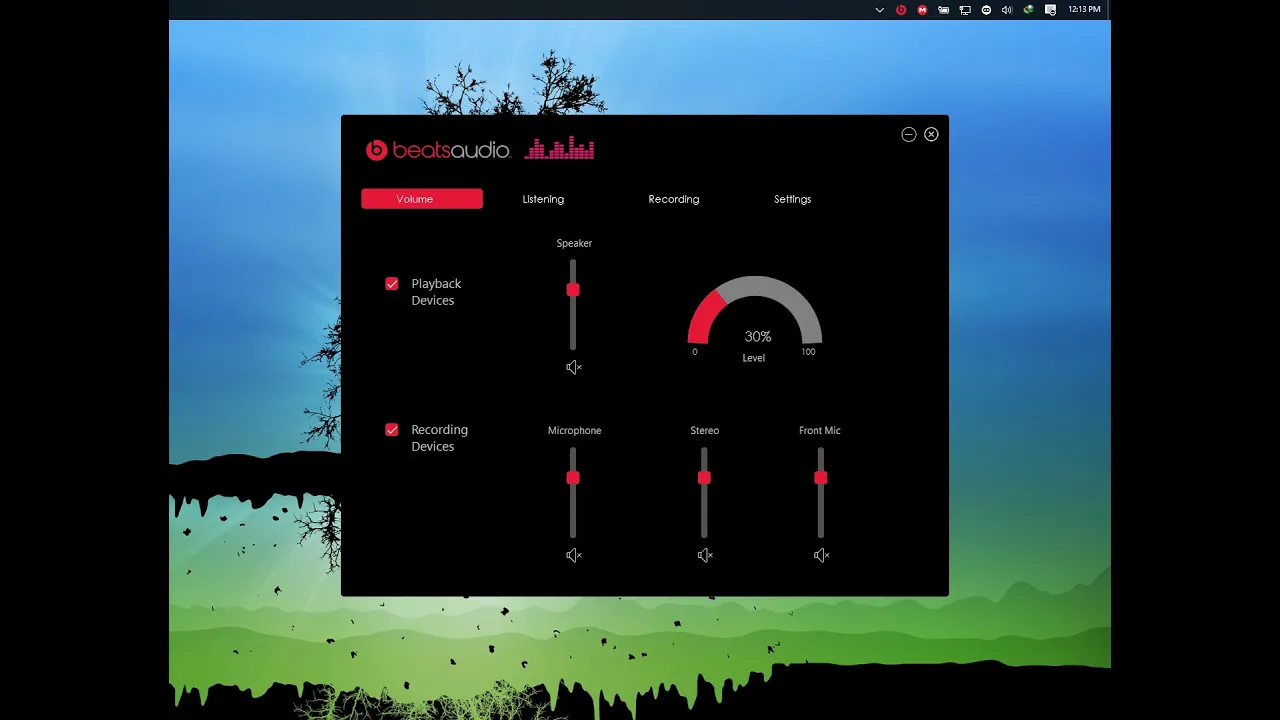Screen dimensions: 1280x720
Task: Open the network tray icon
Action: click(965, 9)
